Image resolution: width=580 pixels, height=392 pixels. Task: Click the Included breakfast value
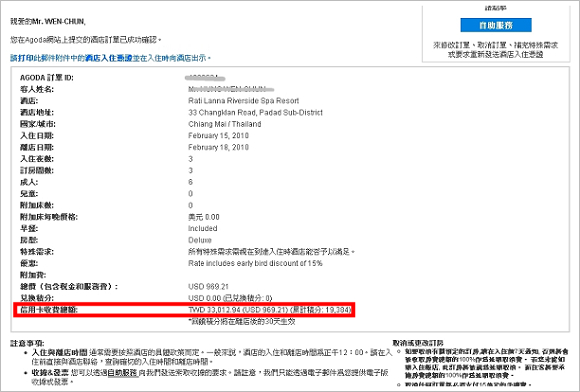[202, 228]
